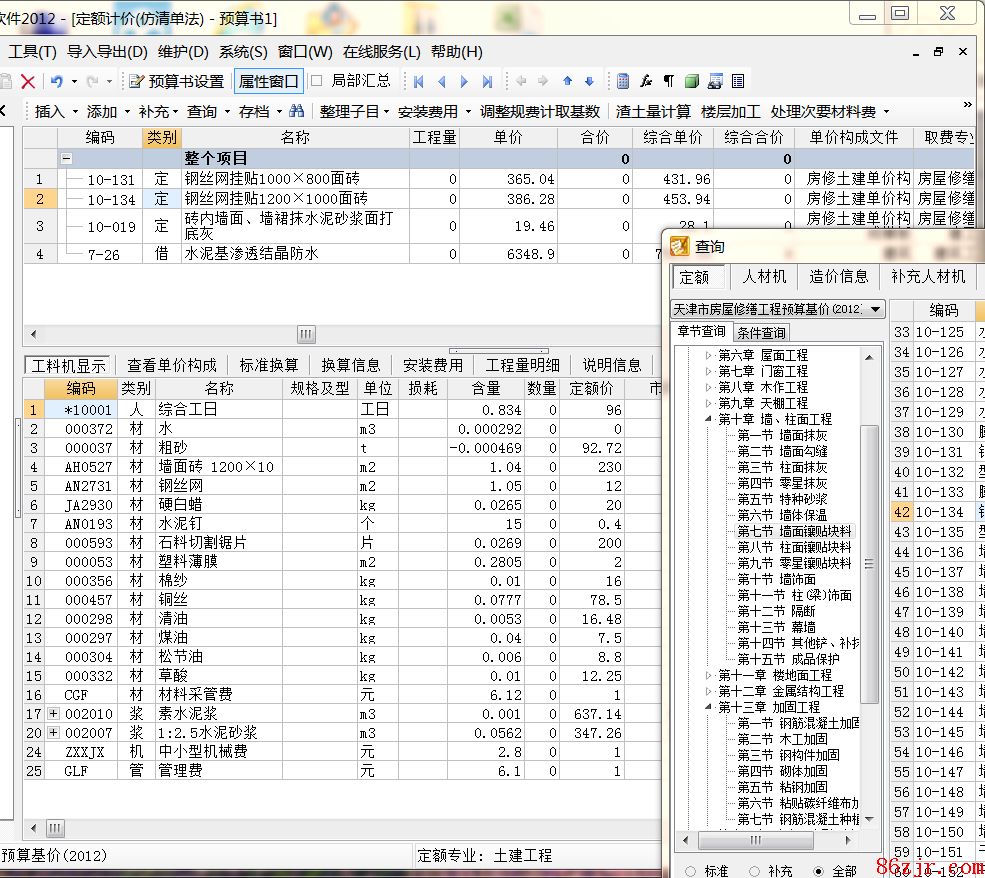This screenshot has height=878, width=985.
Task: Click the undo arrow icon
Action: pyautogui.click(x=57, y=82)
